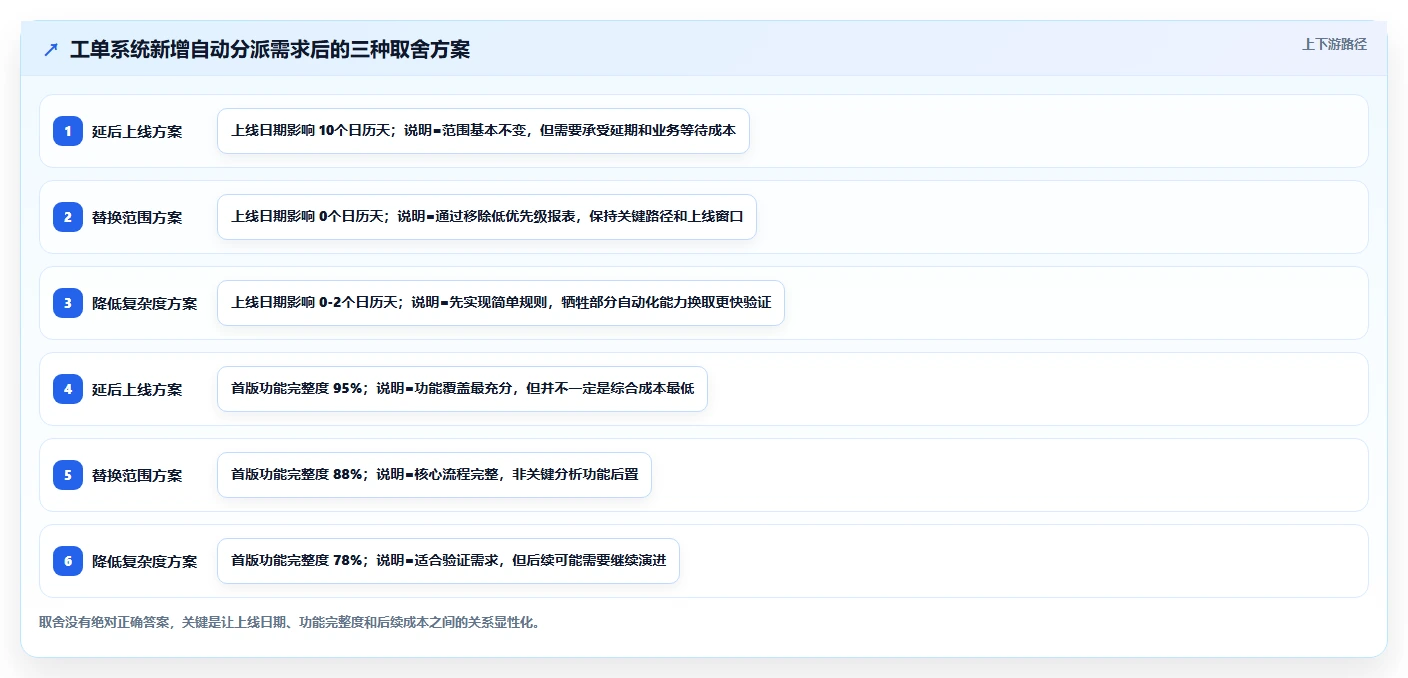Click the 上下游路径 label
Viewport: 1408px width, 678px height.
tap(1334, 45)
